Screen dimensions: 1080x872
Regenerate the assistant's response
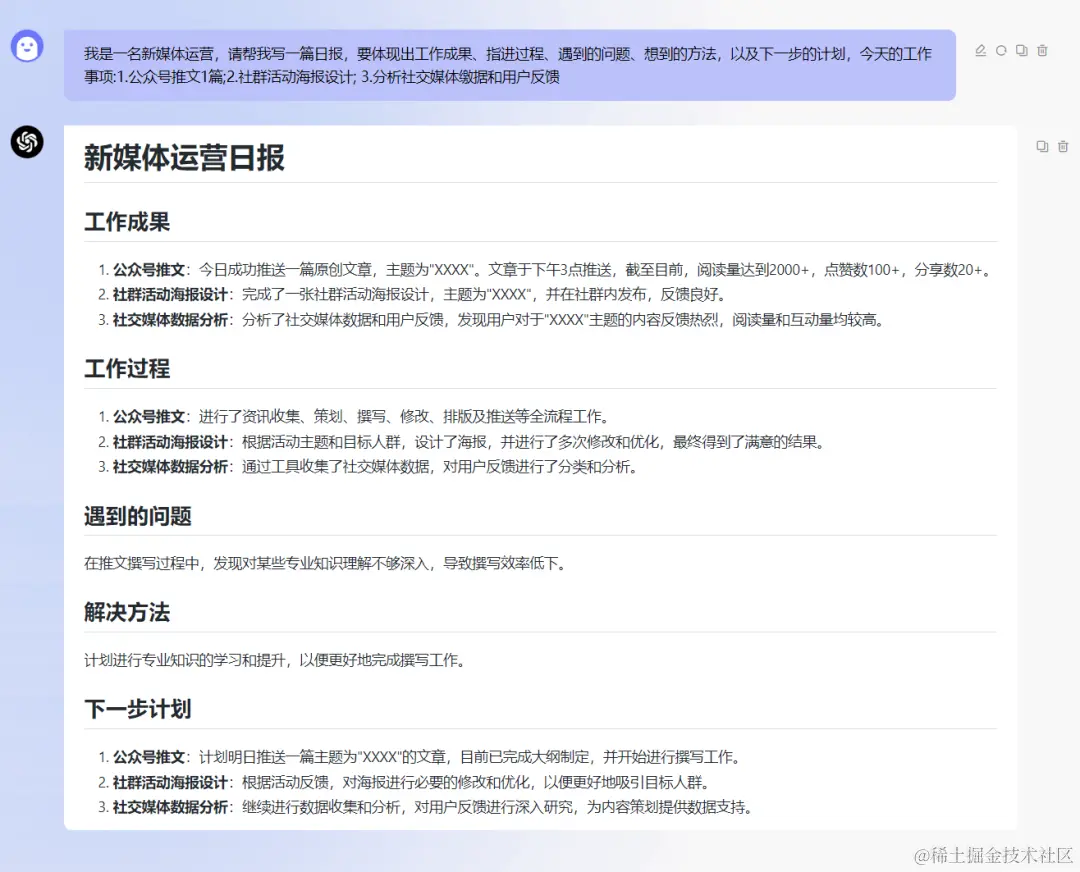pyautogui.click(x=1002, y=48)
